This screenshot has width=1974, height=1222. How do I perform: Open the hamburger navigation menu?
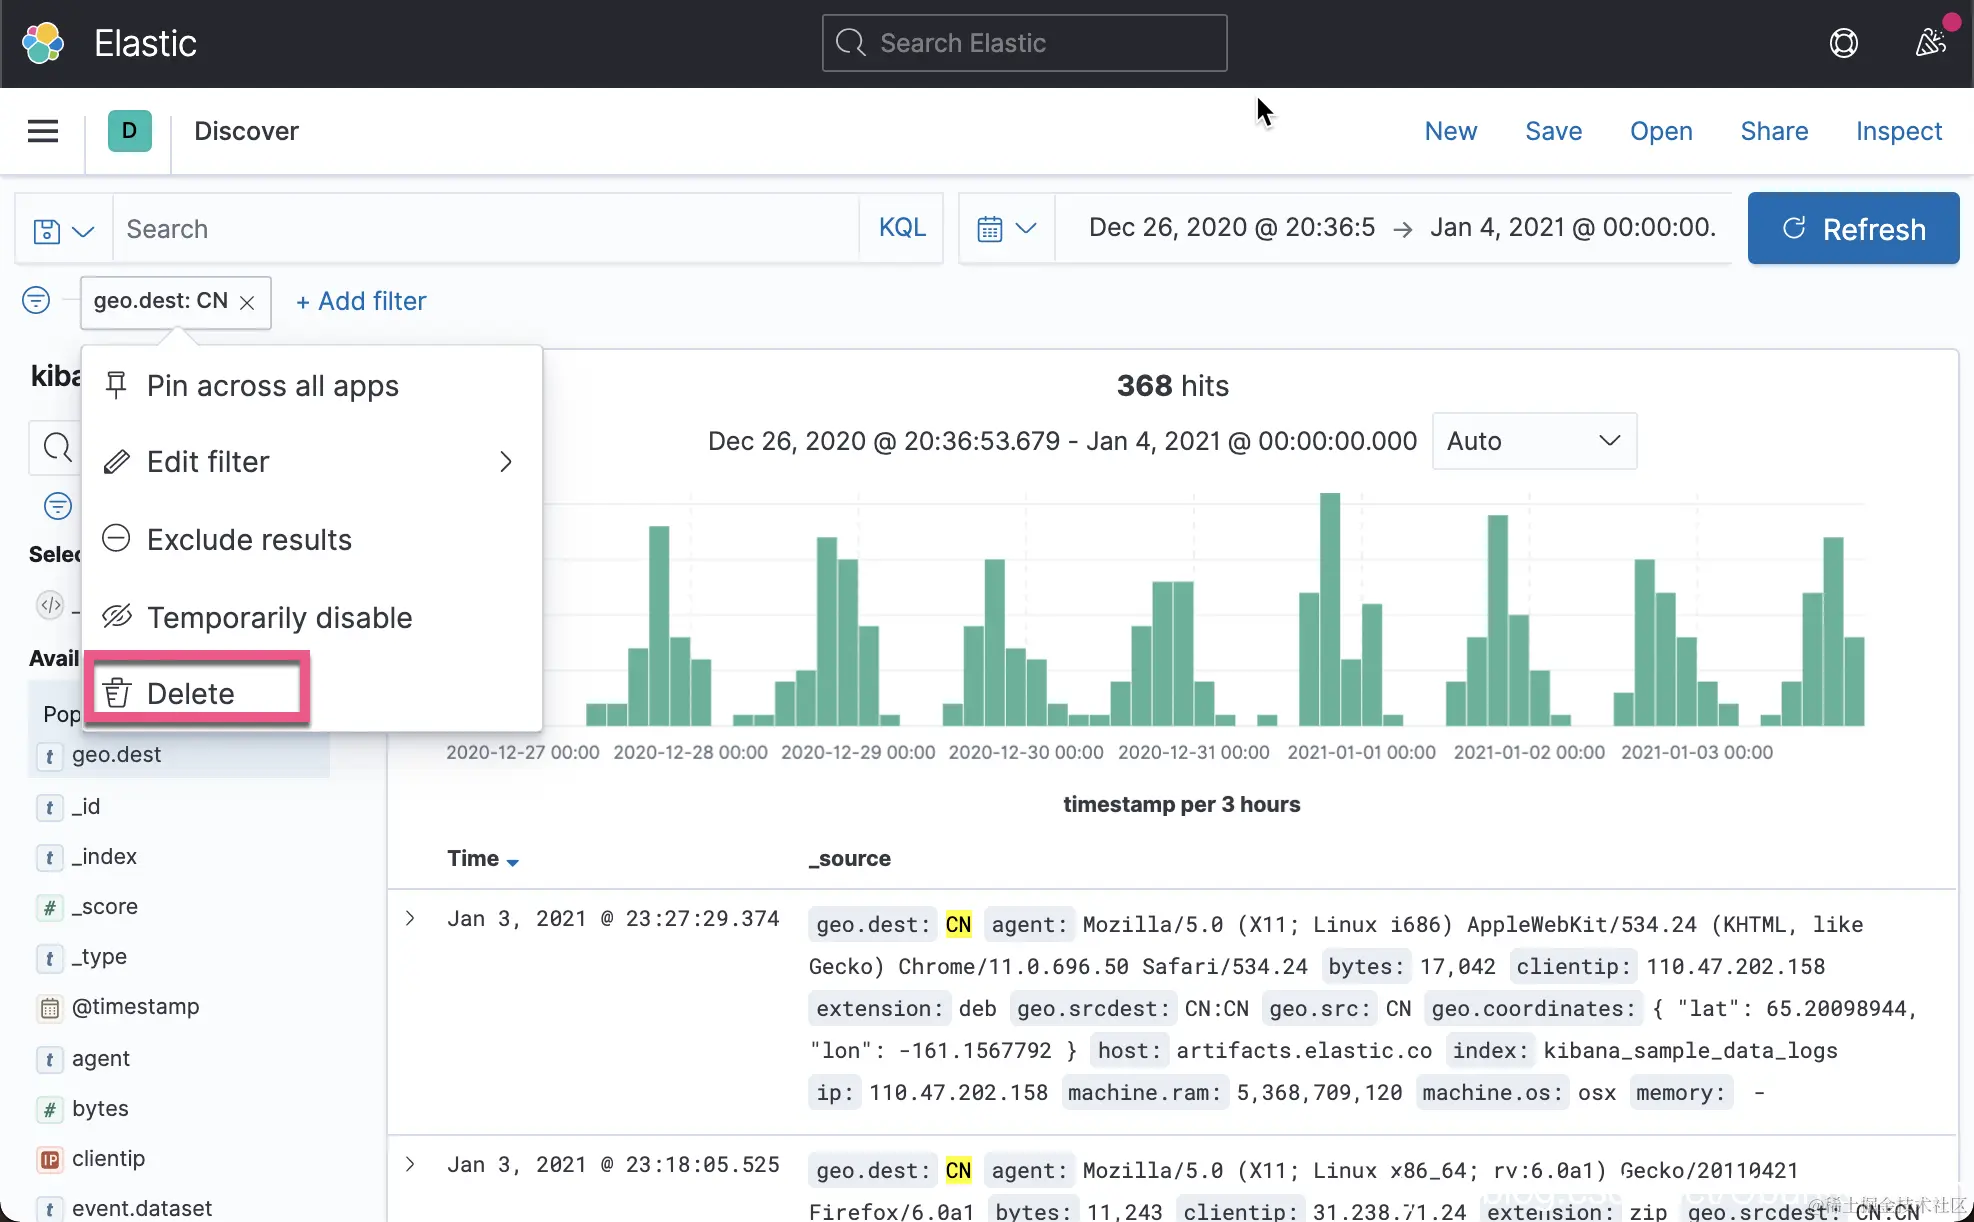click(x=42, y=131)
